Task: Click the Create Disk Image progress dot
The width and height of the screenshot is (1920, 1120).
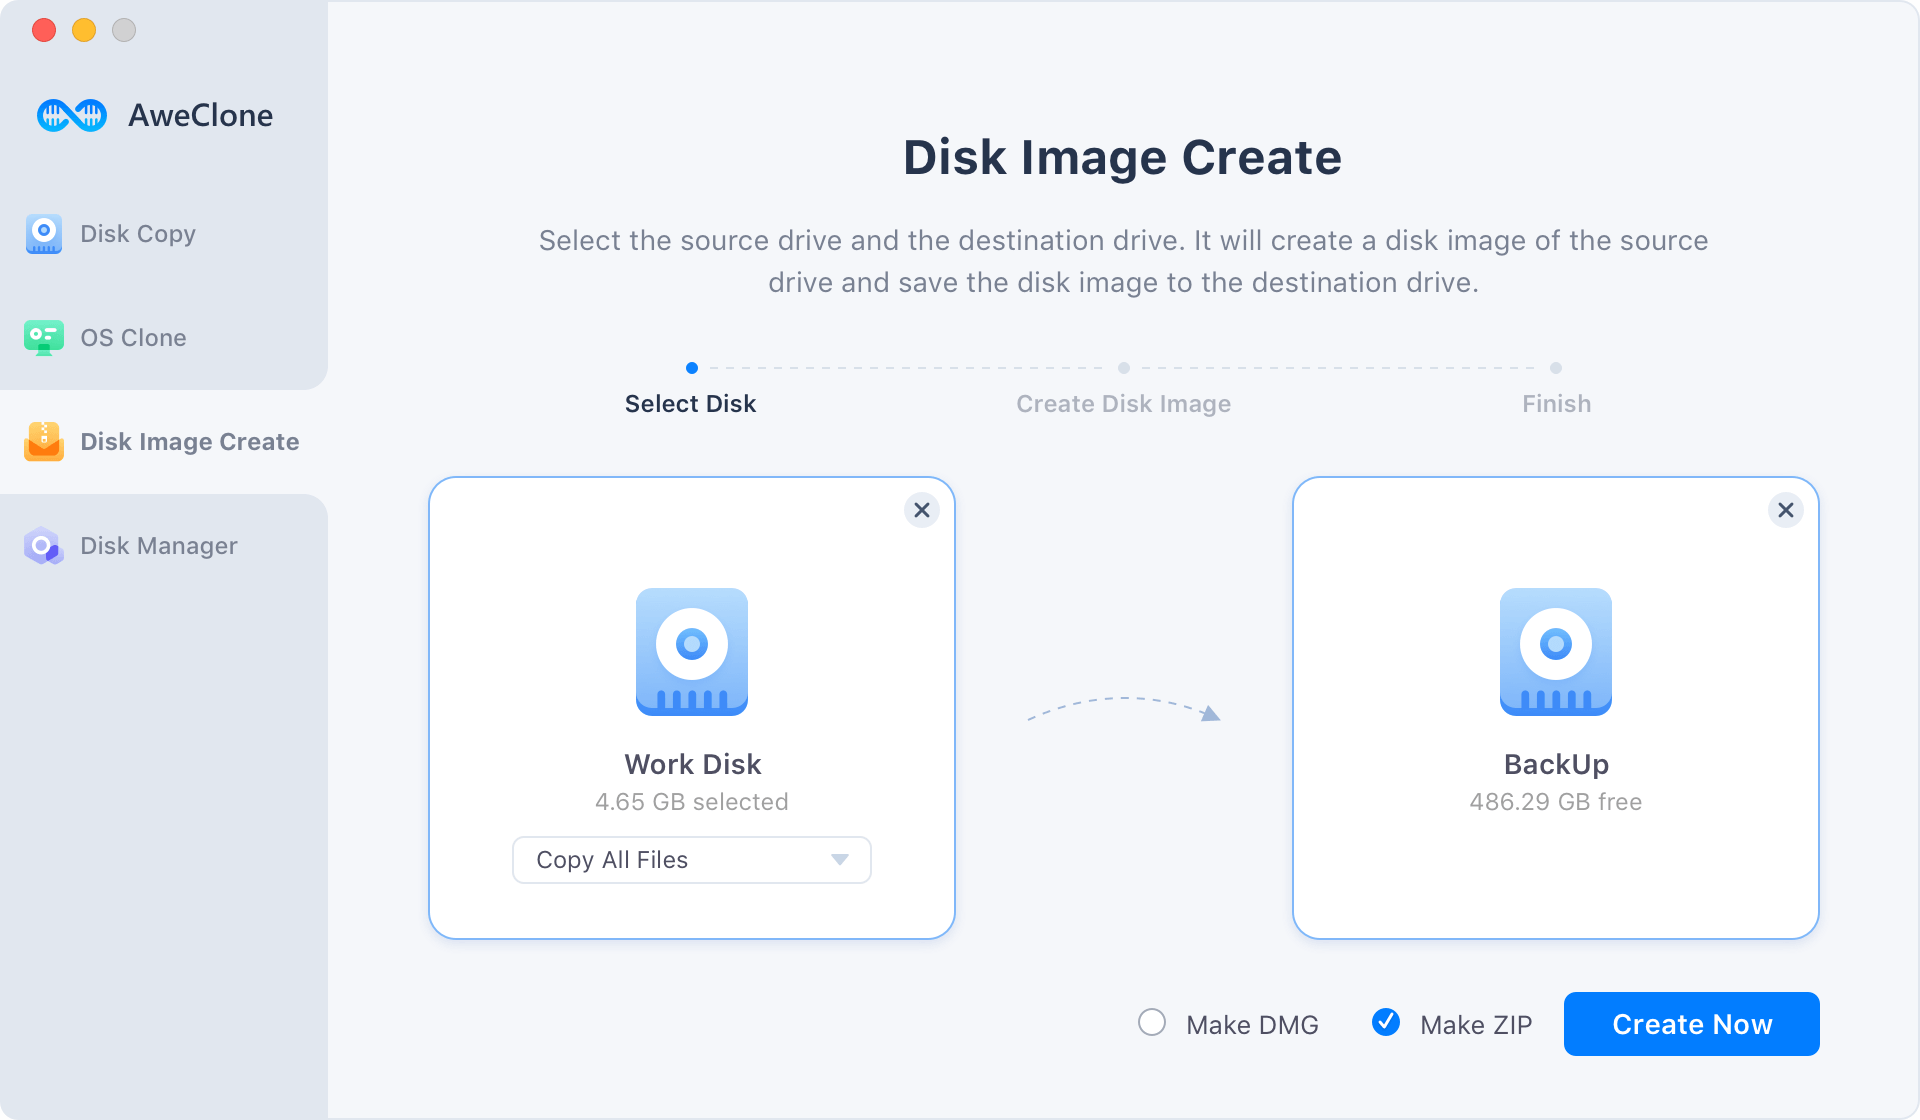Action: point(1124,368)
